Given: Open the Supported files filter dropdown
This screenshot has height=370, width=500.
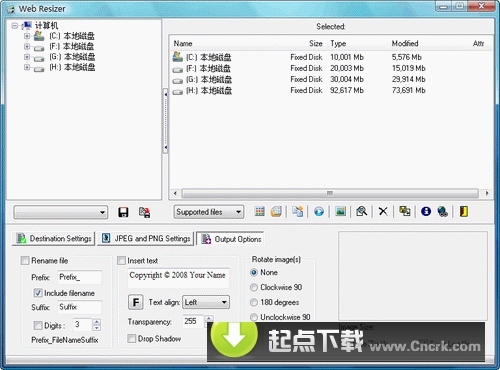Looking at the screenshot, I should (x=209, y=212).
